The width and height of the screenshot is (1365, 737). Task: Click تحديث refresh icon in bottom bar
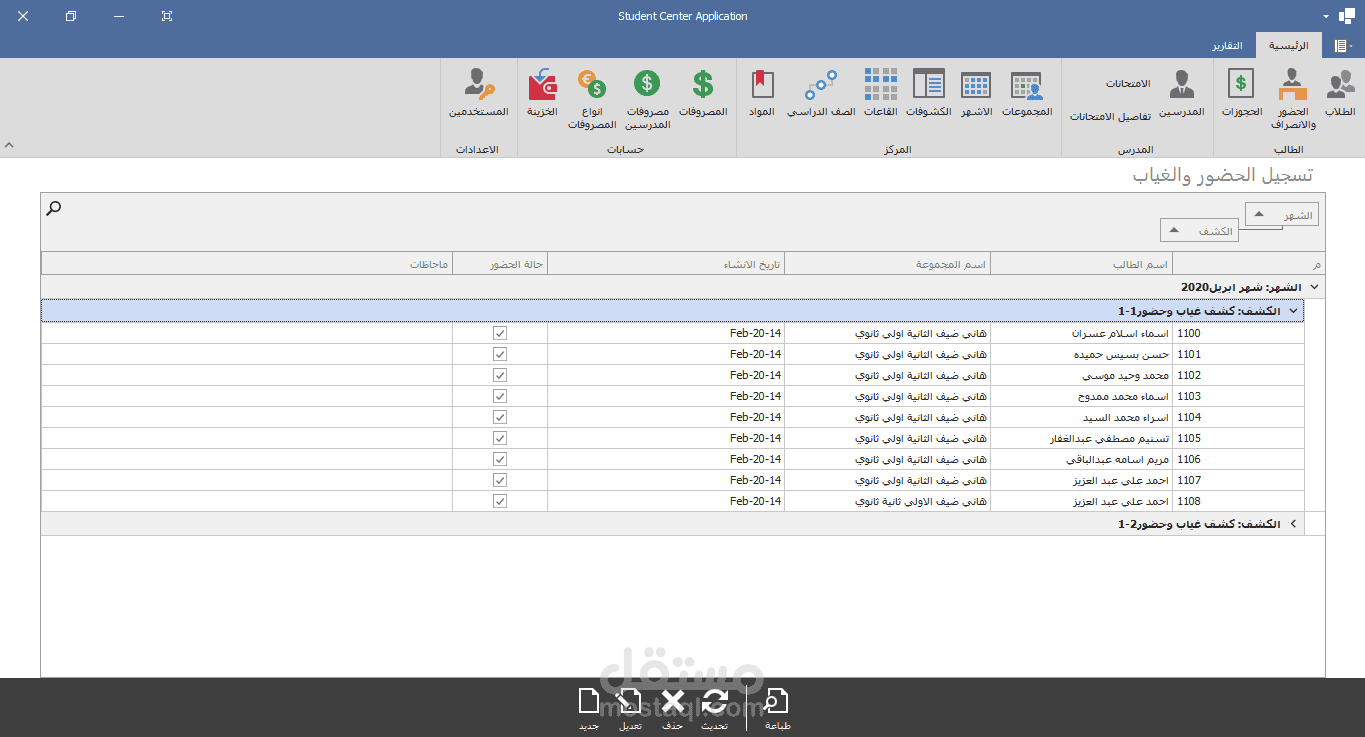(714, 709)
